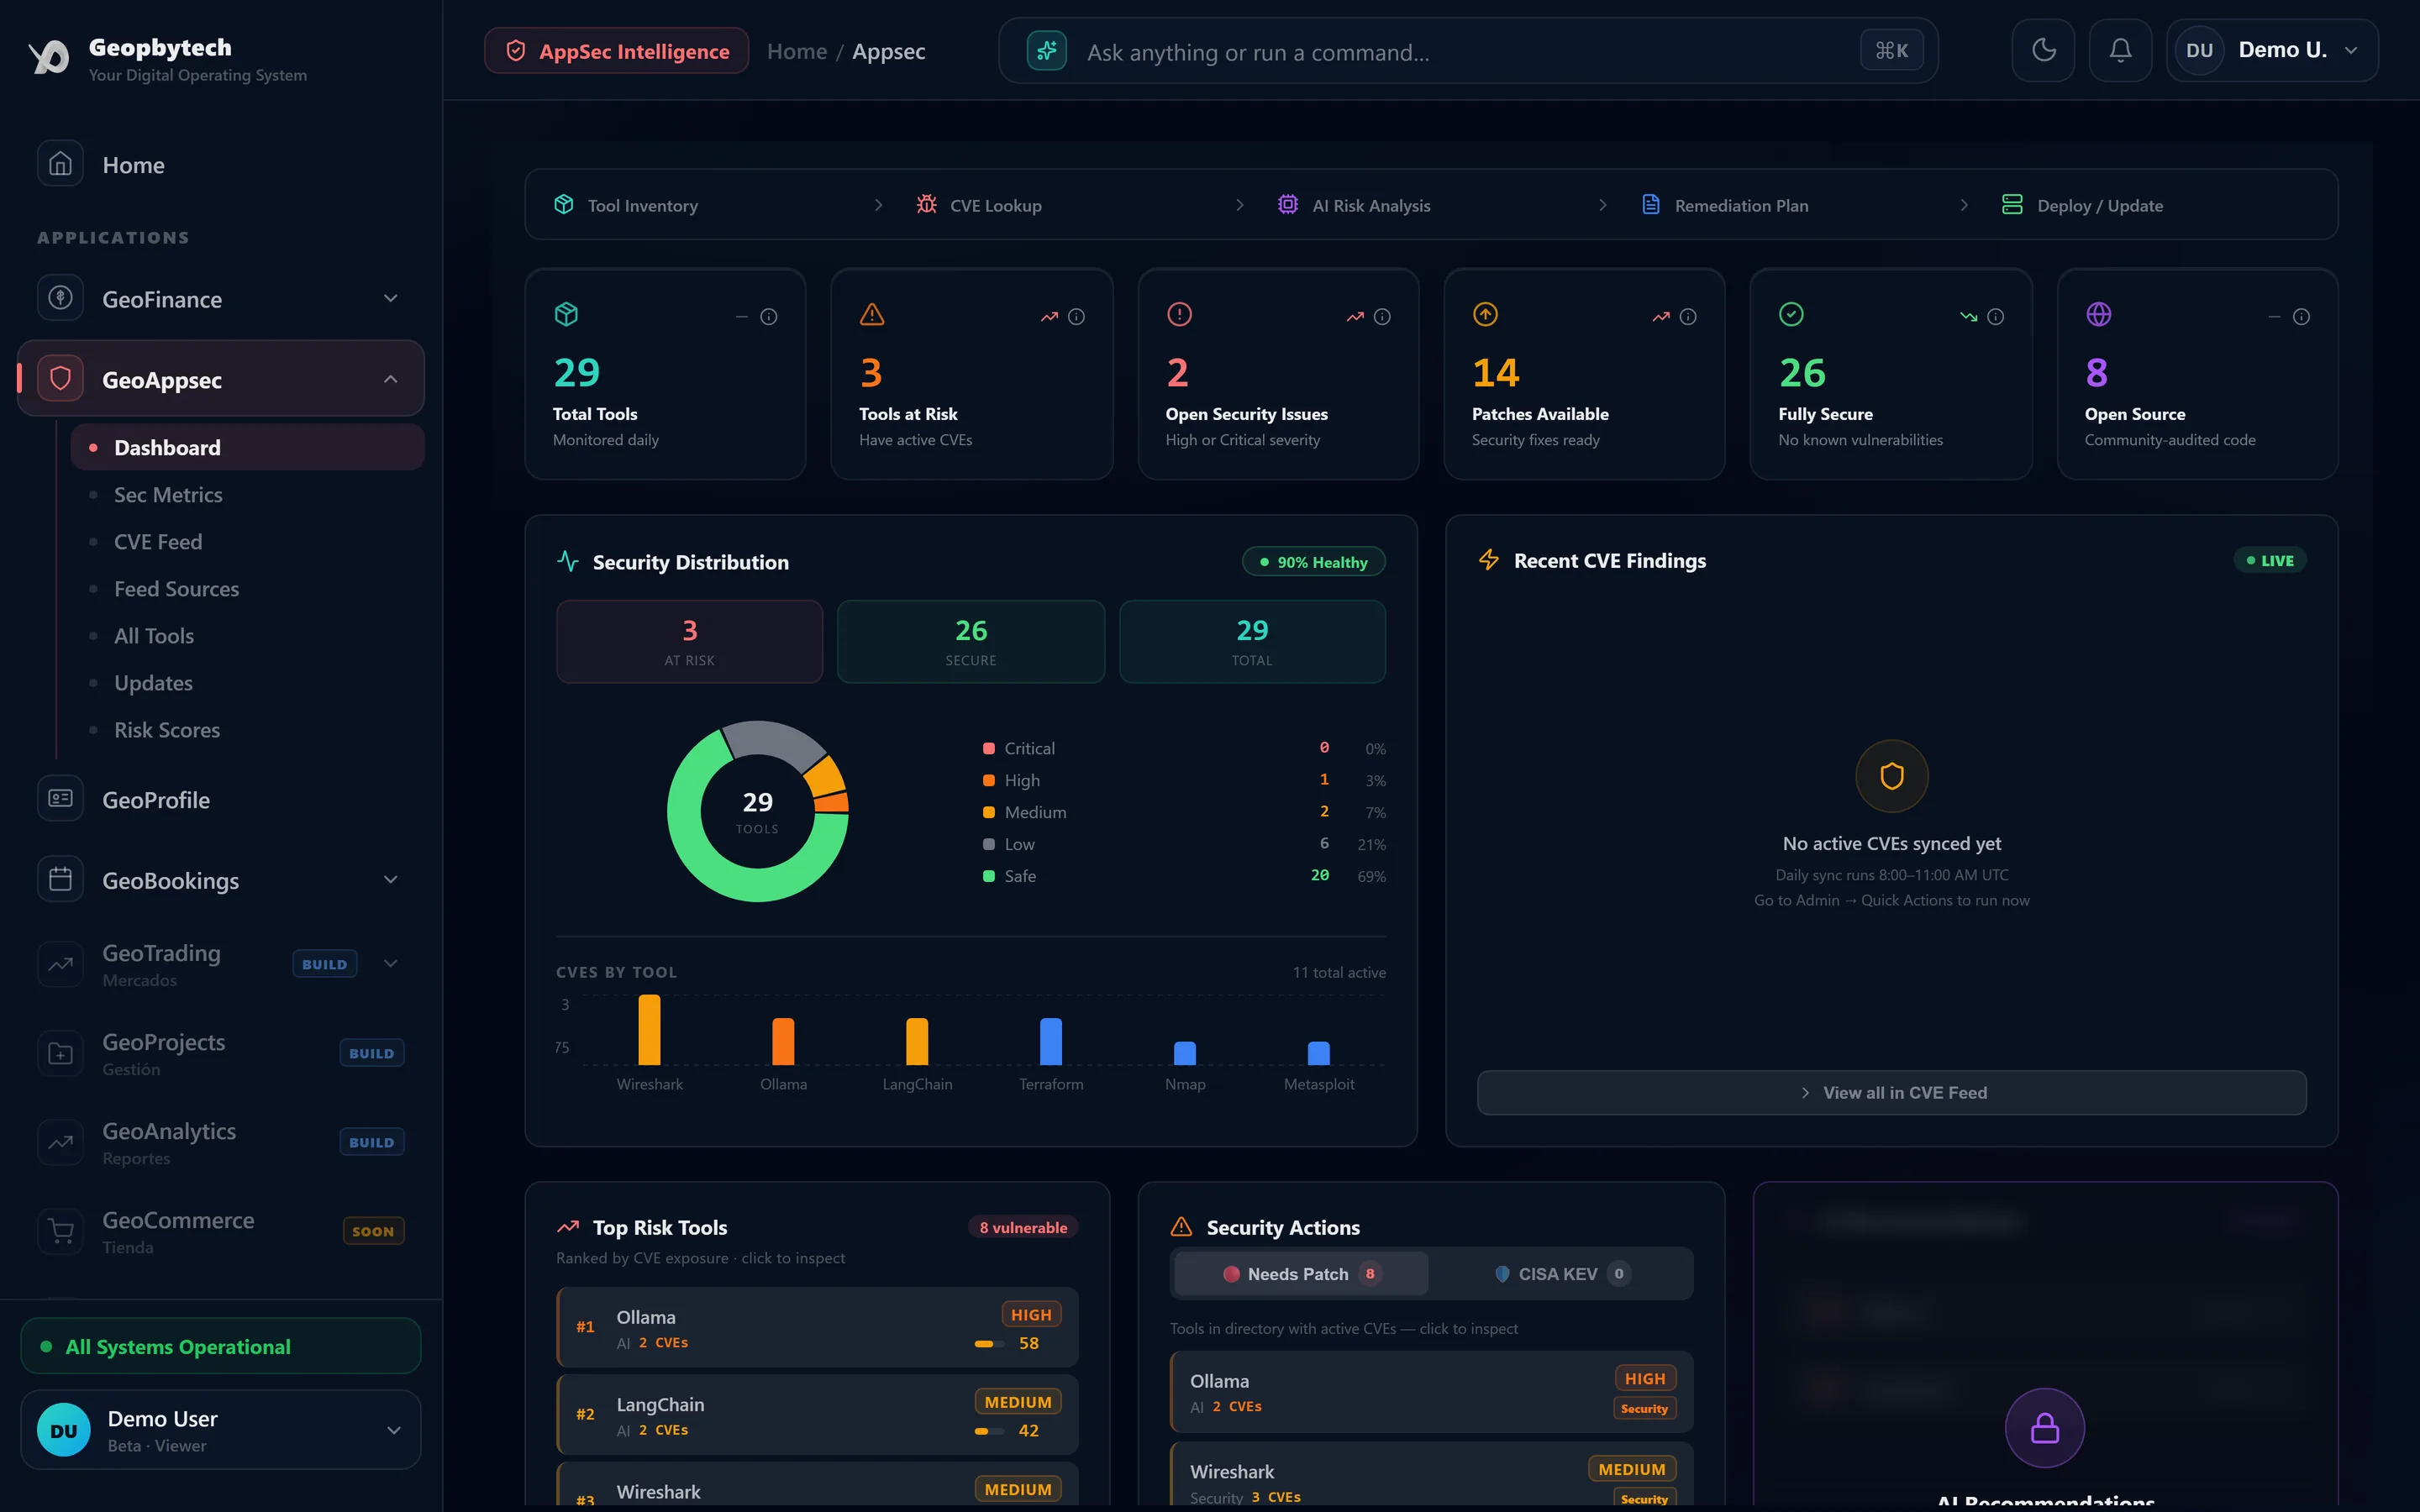Screen dimensions: 2420x1512
Task: Click the lock icon on the AI Recommendations card
Action: pyautogui.click(x=2044, y=1428)
